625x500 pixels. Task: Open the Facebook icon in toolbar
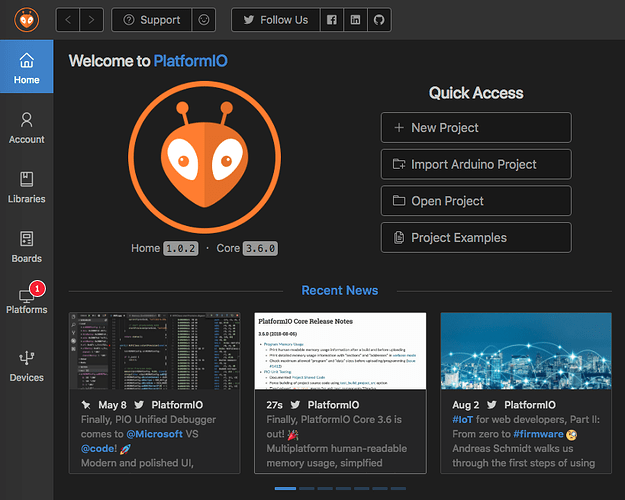click(x=332, y=20)
